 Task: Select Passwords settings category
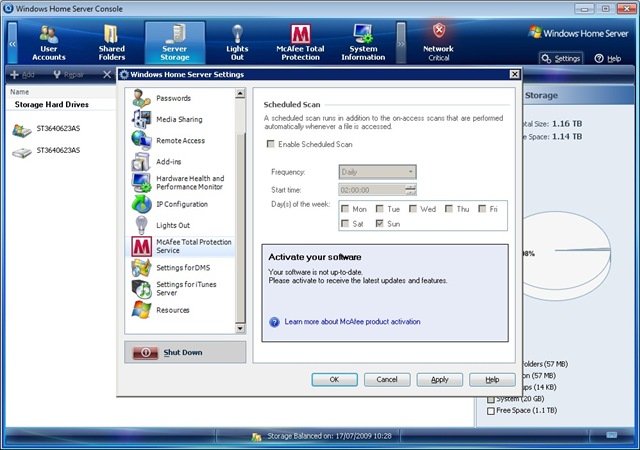pos(180,98)
